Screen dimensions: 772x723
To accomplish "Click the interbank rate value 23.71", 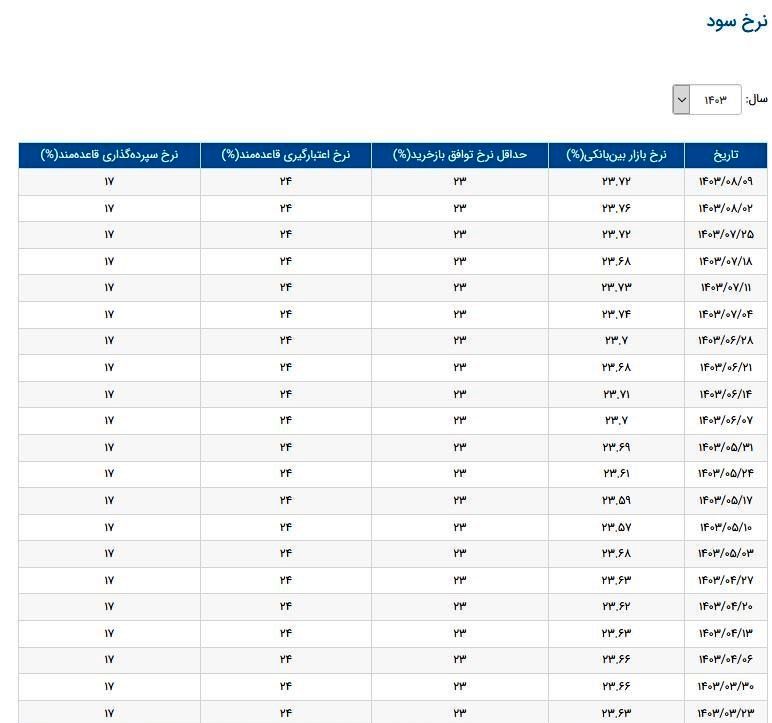I will (616, 394).
